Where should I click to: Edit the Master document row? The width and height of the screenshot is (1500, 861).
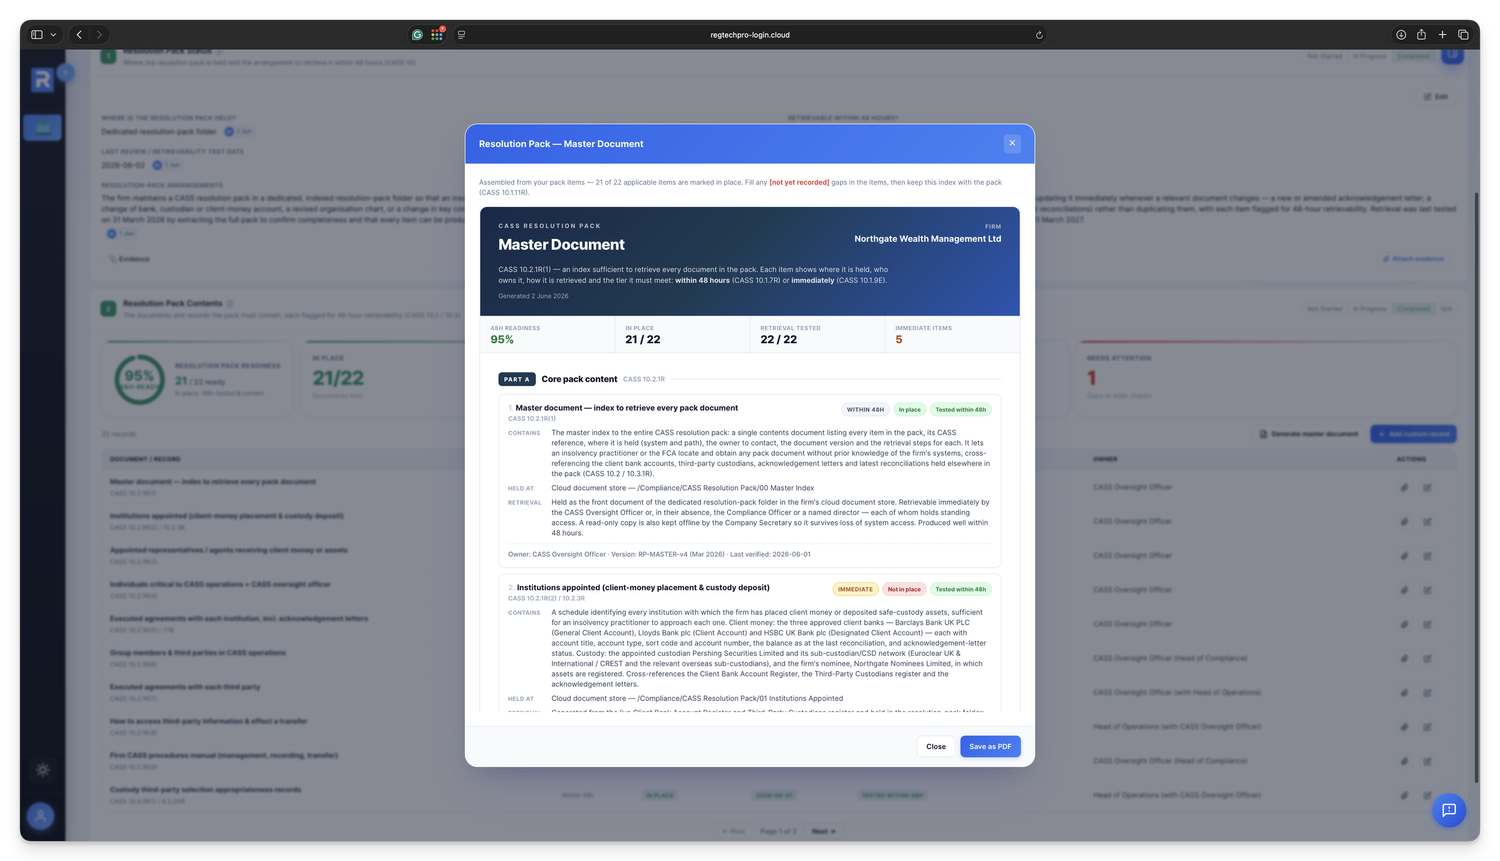1427,488
